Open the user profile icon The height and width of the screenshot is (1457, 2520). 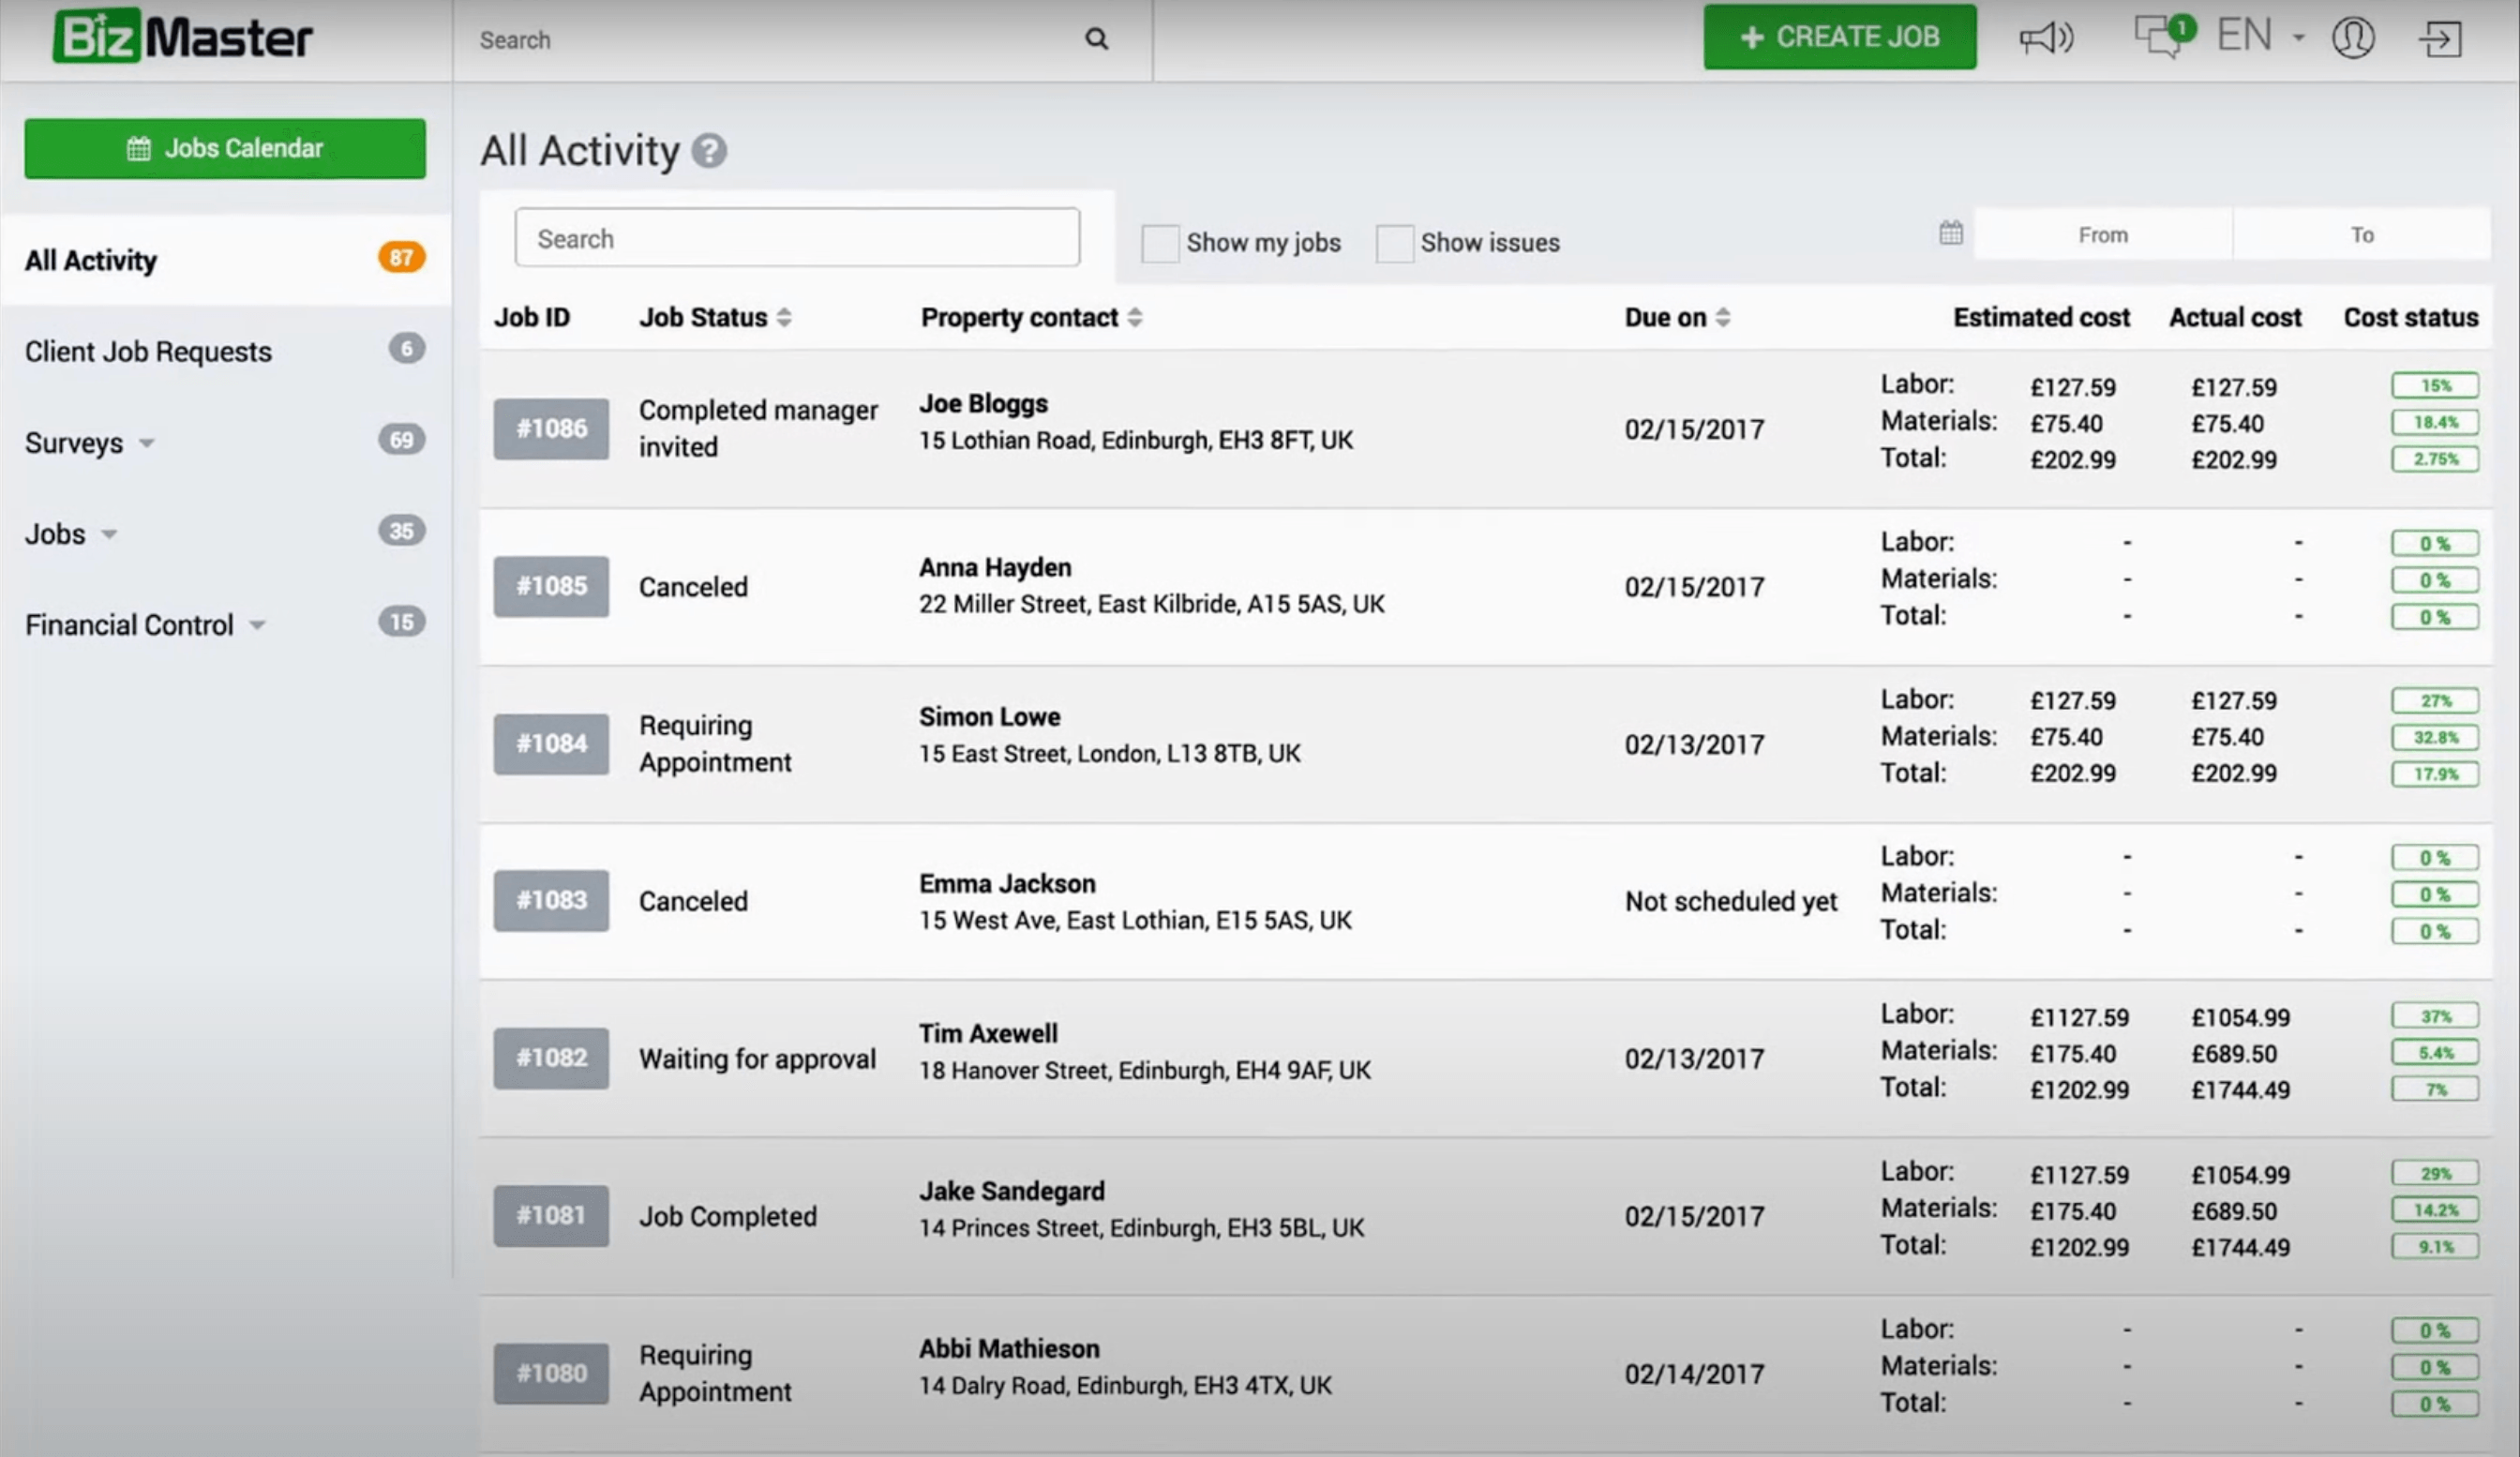pyautogui.click(x=2352, y=38)
